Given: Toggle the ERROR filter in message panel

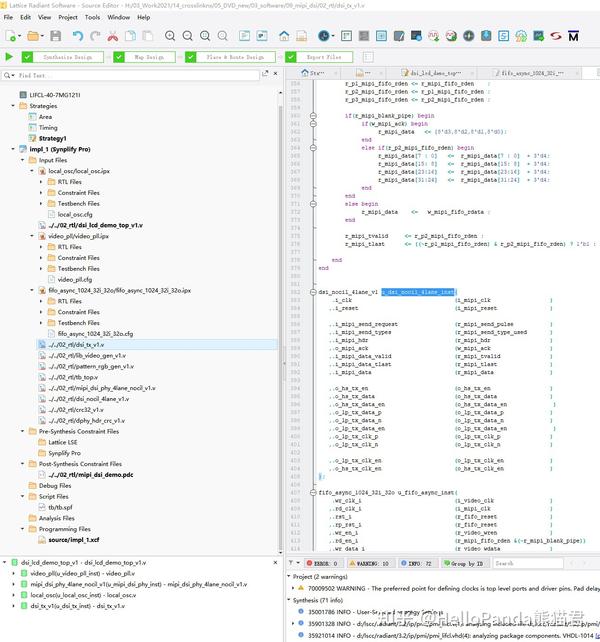Looking at the screenshot, I should [x=322, y=563].
